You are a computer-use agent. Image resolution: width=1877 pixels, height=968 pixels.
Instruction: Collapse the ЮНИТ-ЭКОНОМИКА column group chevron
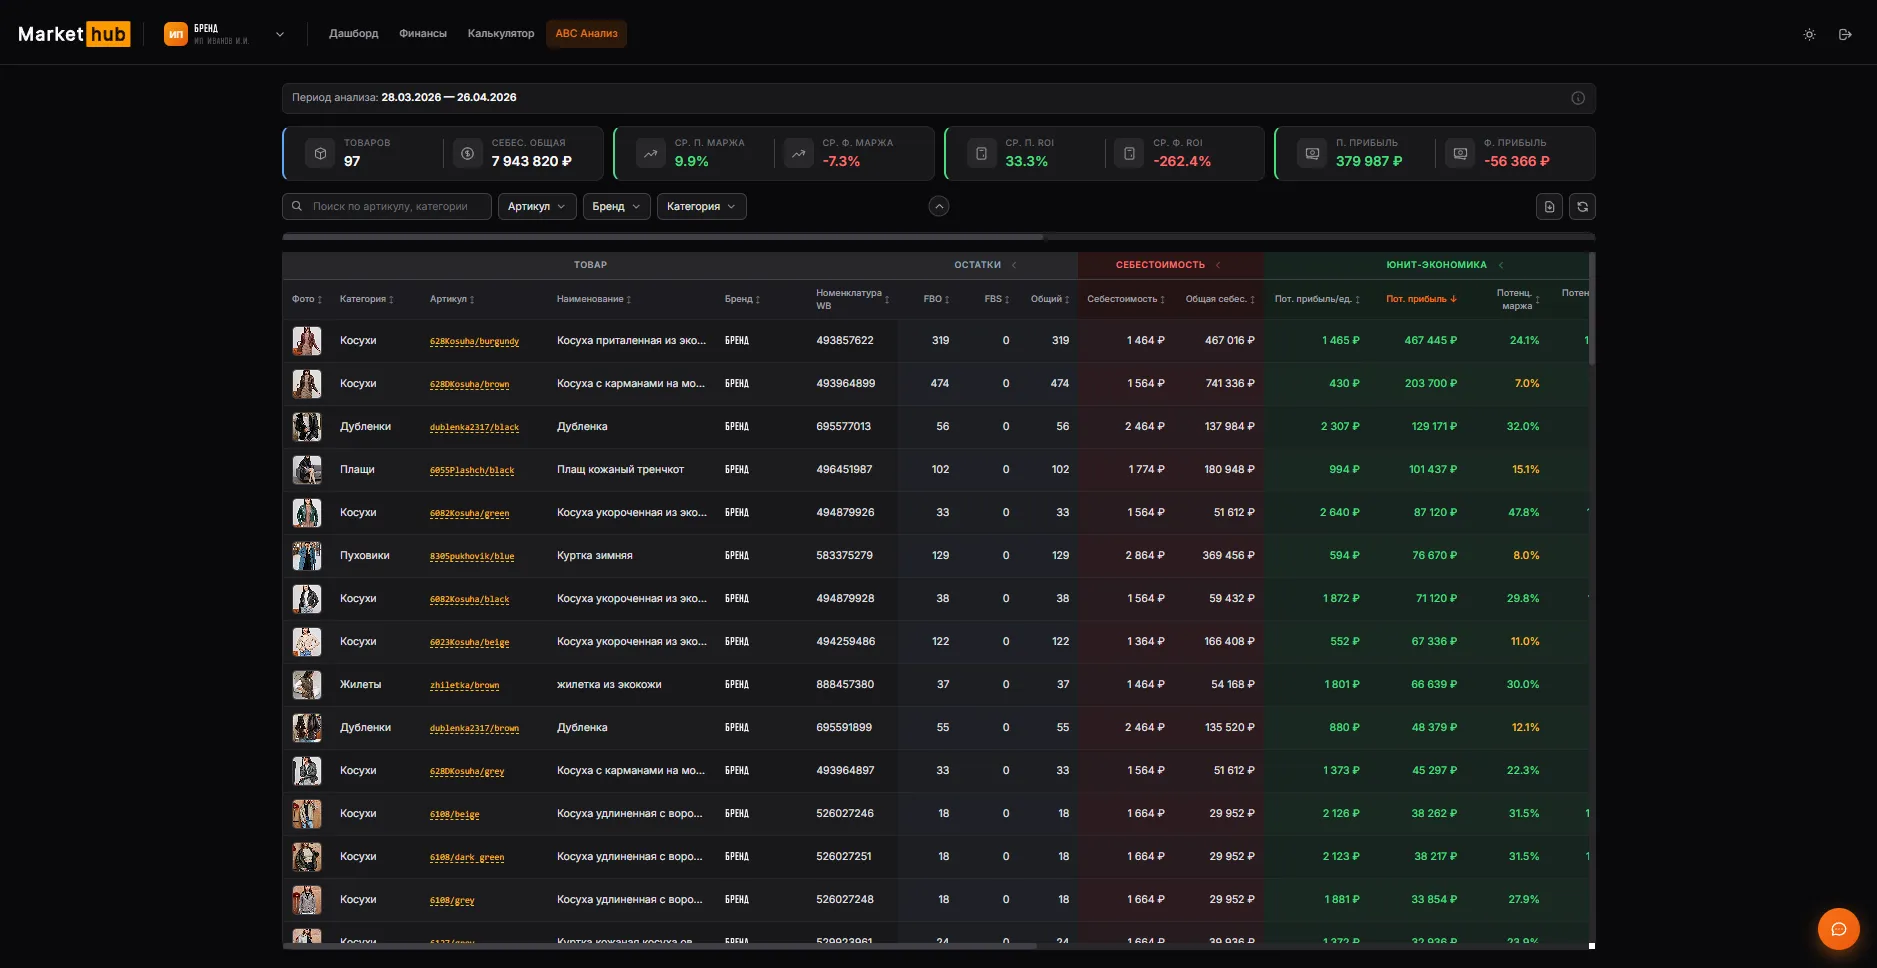tap(1501, 265)
